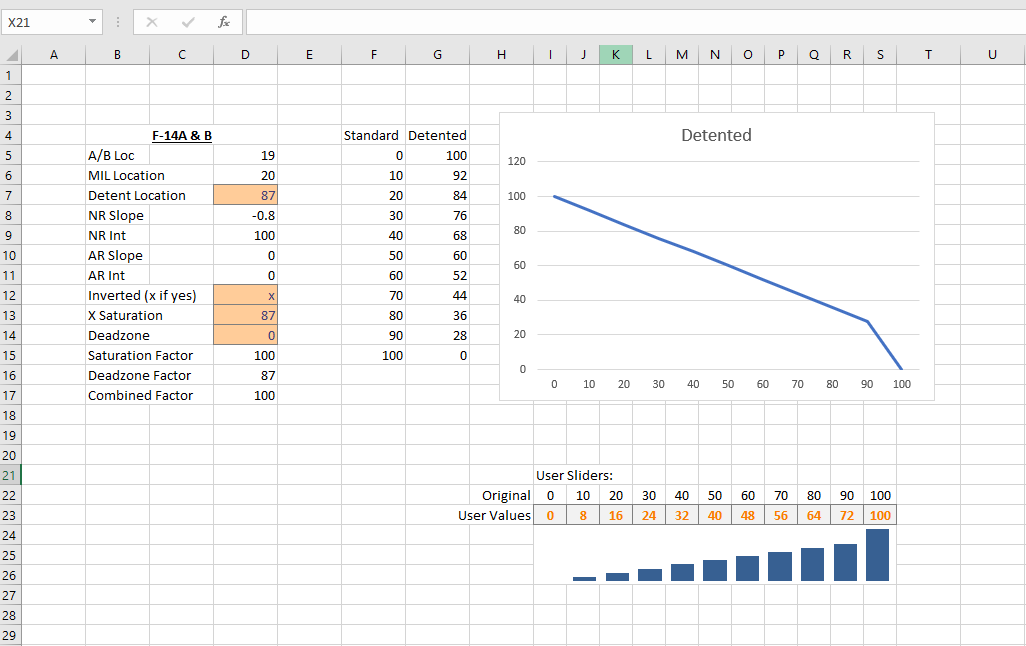Click the 'User Sliders:' label
The width and height of the screenshot is (1026, 646).
(575, 475)
